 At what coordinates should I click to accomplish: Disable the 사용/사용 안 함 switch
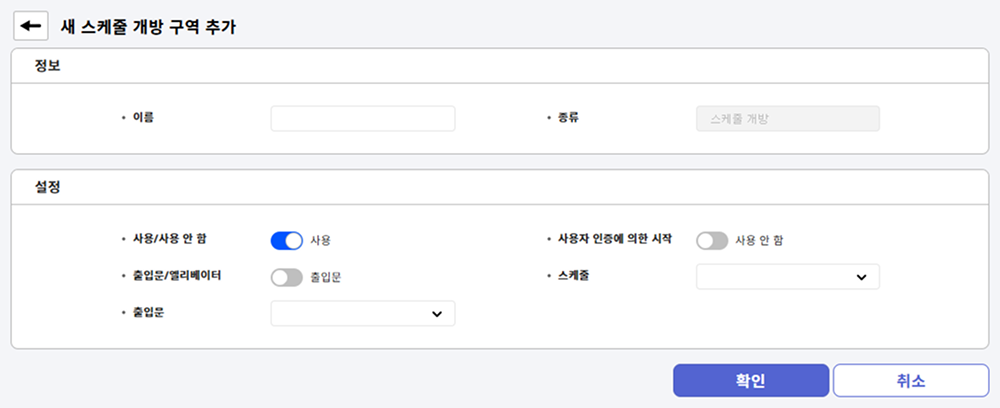286,240
